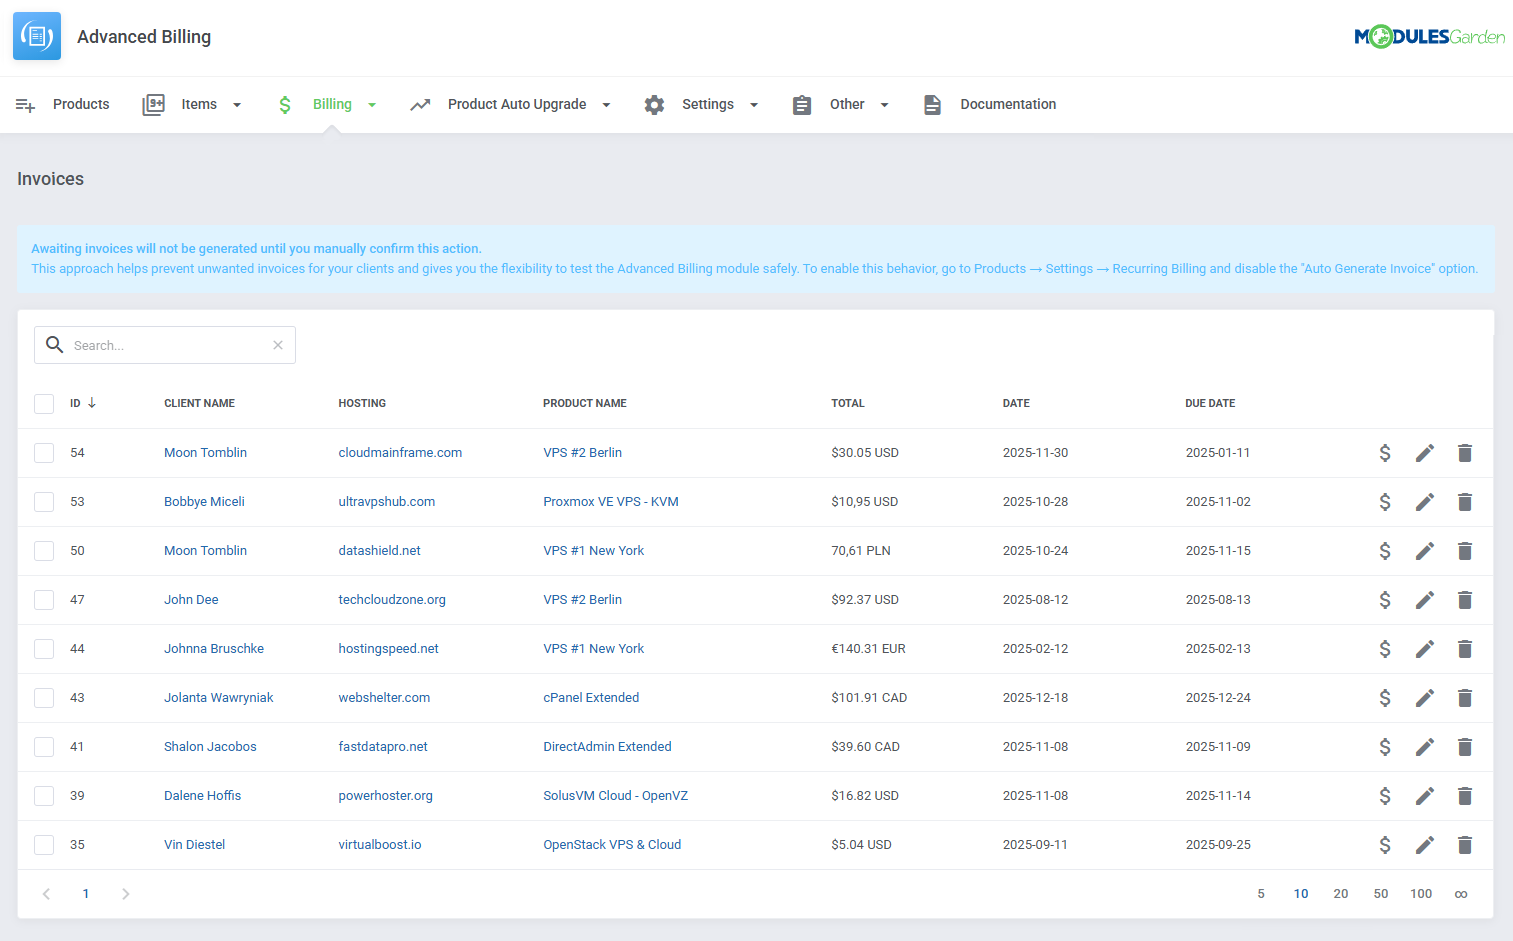
Task: Check the select-all invoices checkbox
Action: tap(44, 403)
